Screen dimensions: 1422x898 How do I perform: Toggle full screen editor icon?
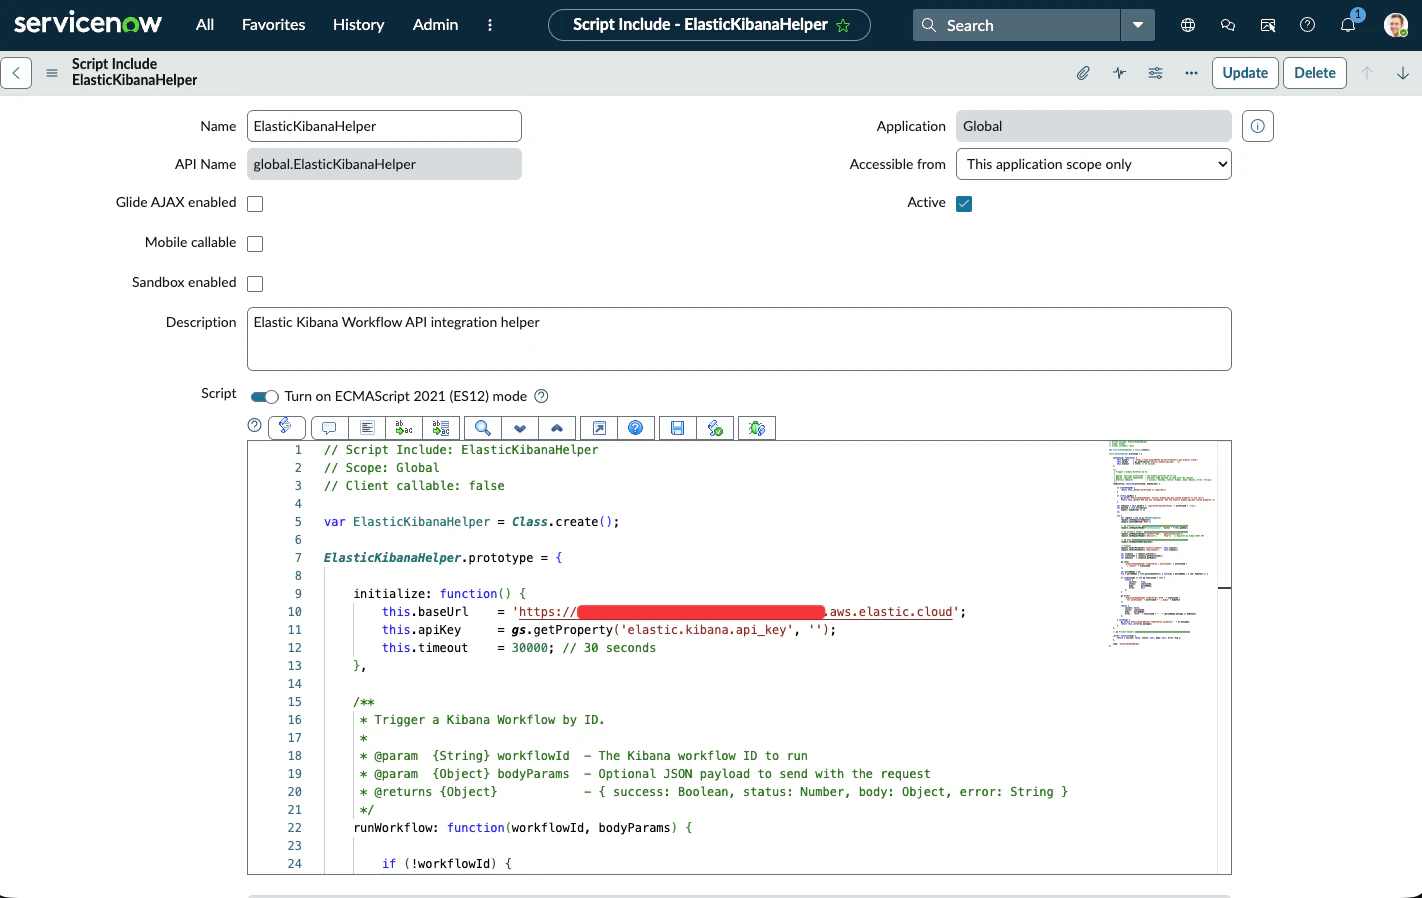click(599, 428)
